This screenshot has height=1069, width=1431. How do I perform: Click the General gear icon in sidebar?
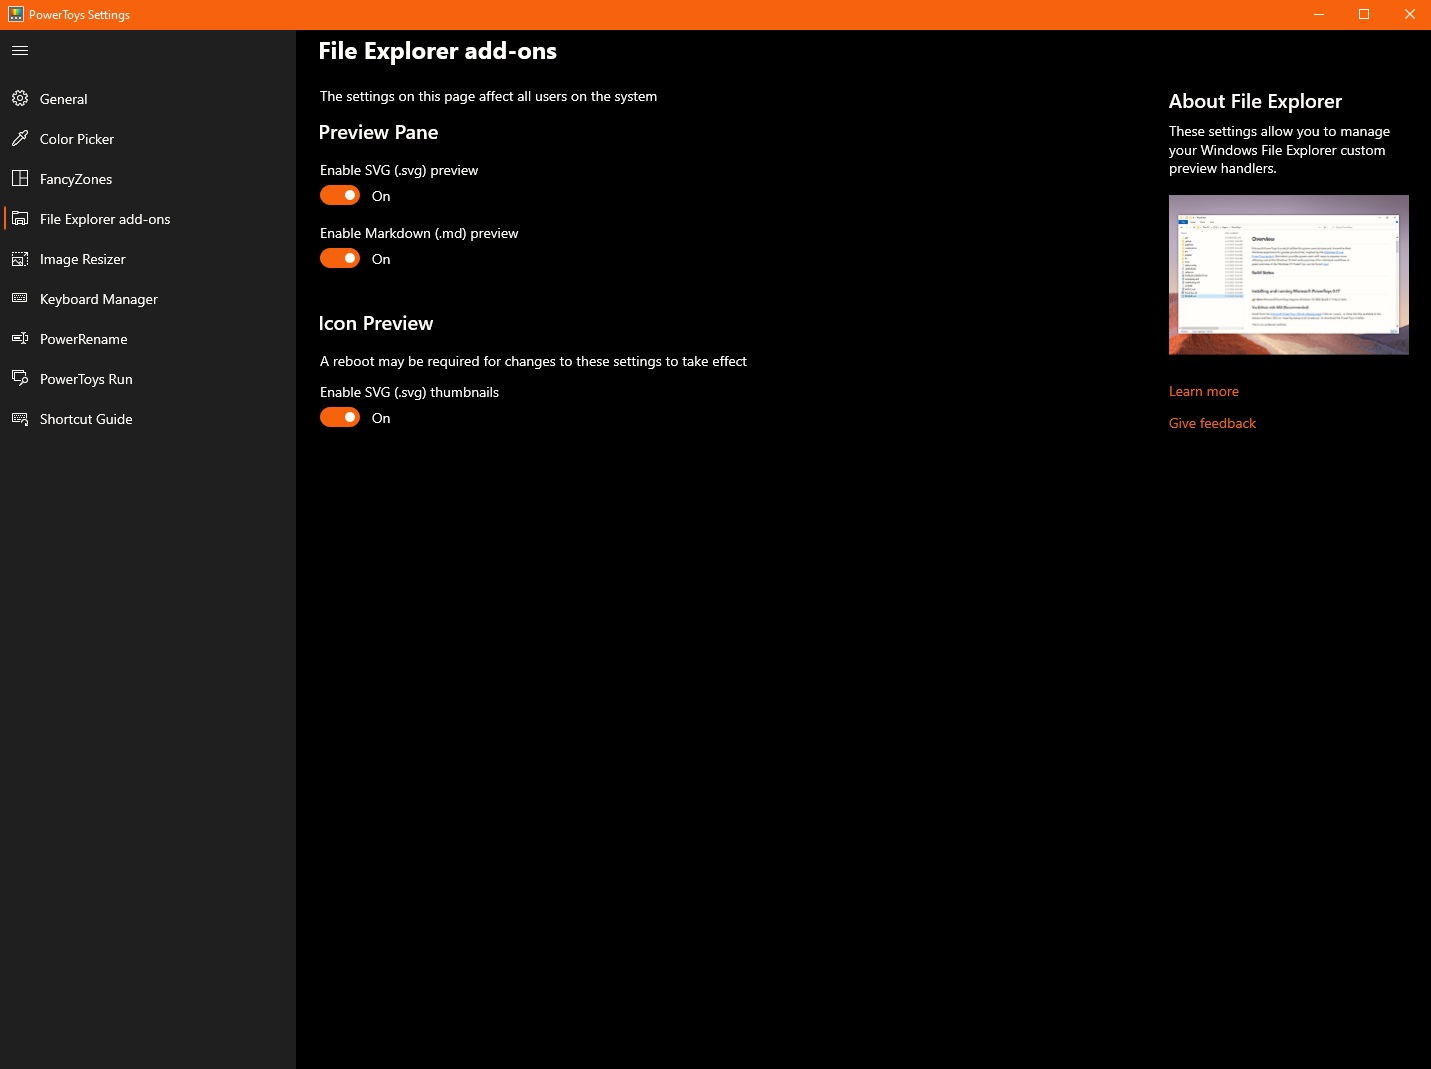click(x=20, y=98)
